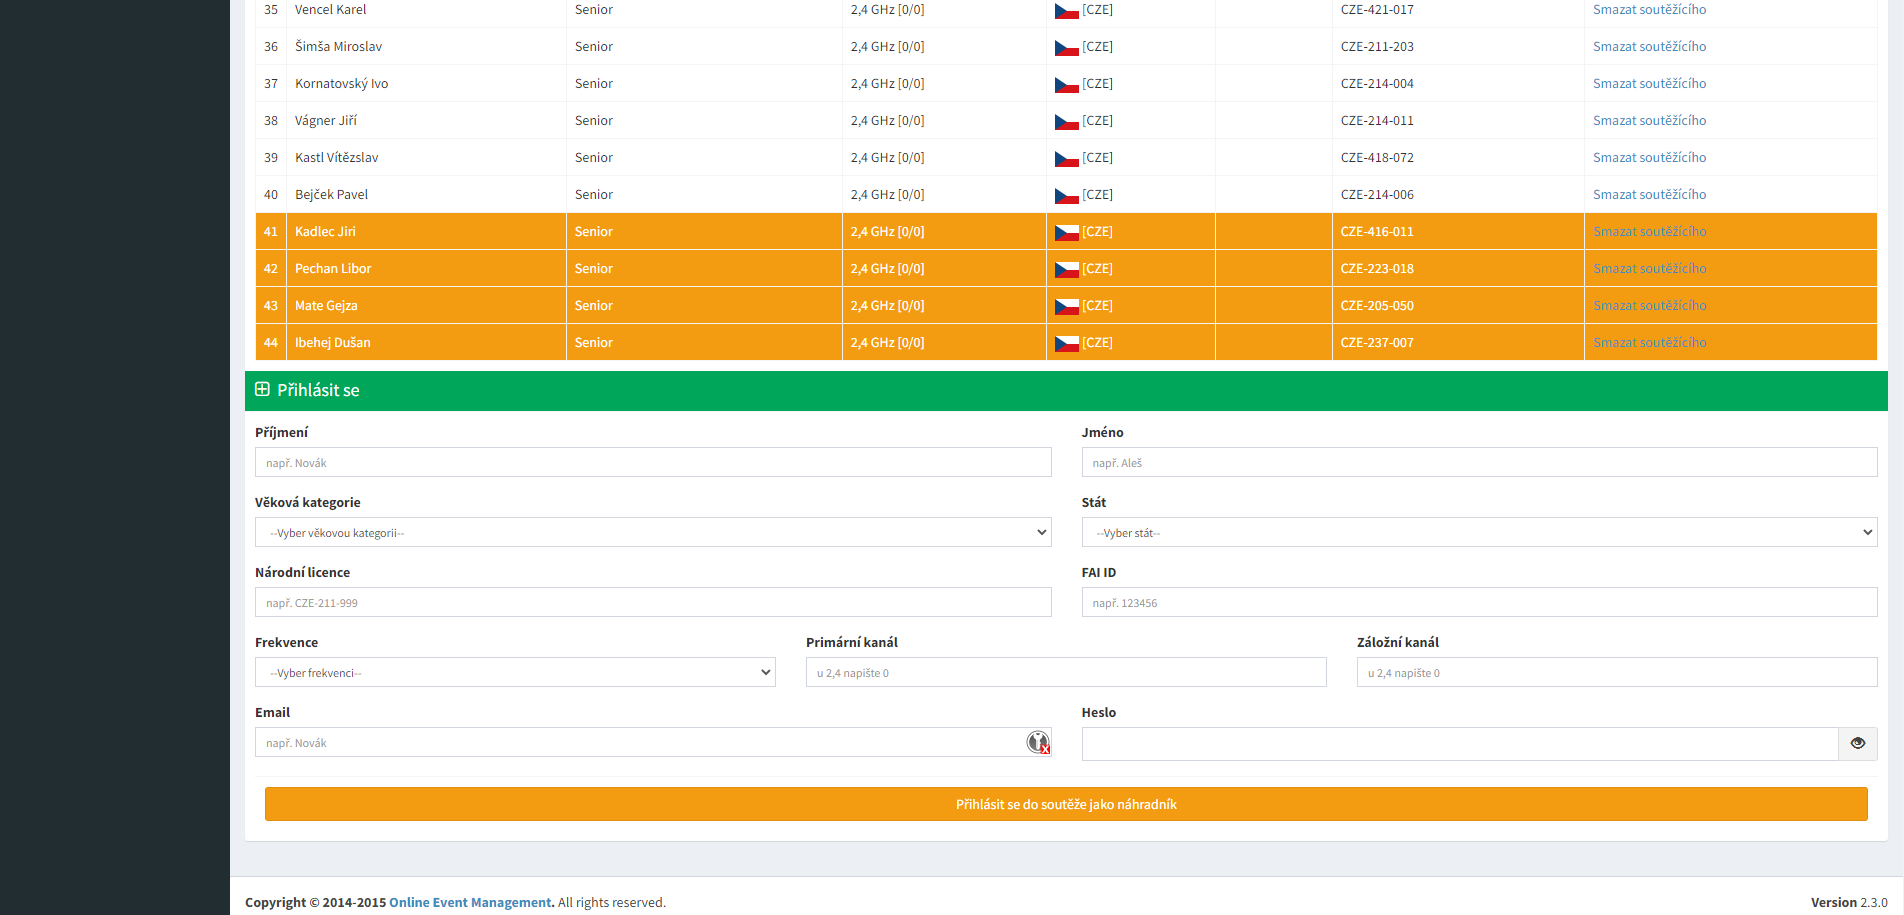Viewport: 1904px width, 915px height.
Task: Click Smazat soutěžícího for Mate Gejza
Action: click(x=1649, y=305)
